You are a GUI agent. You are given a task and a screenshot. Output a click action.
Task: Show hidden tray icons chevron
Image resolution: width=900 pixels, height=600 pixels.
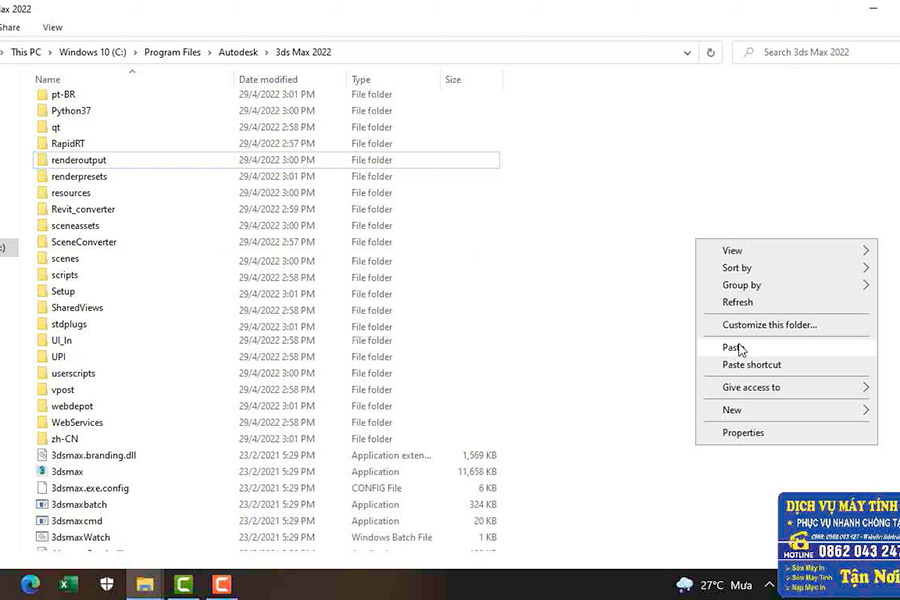click(769, 584)
